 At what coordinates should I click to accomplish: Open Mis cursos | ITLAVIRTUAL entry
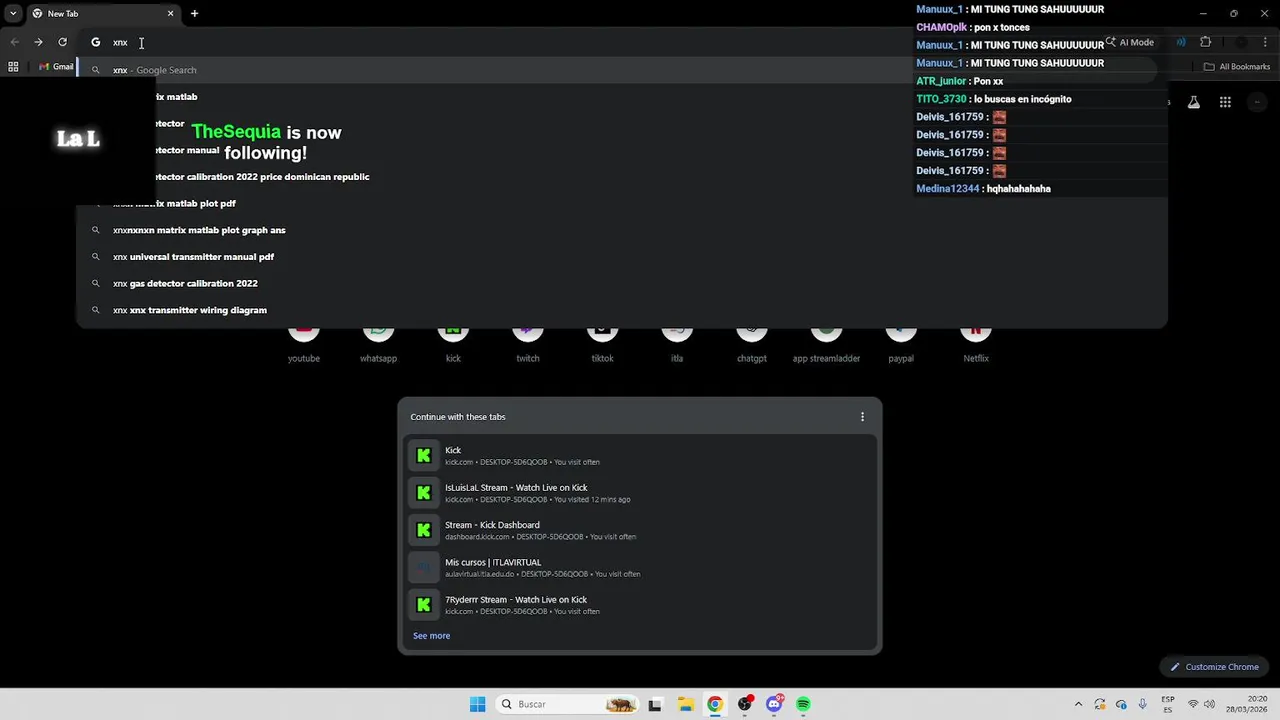click(x=640, y=567)
